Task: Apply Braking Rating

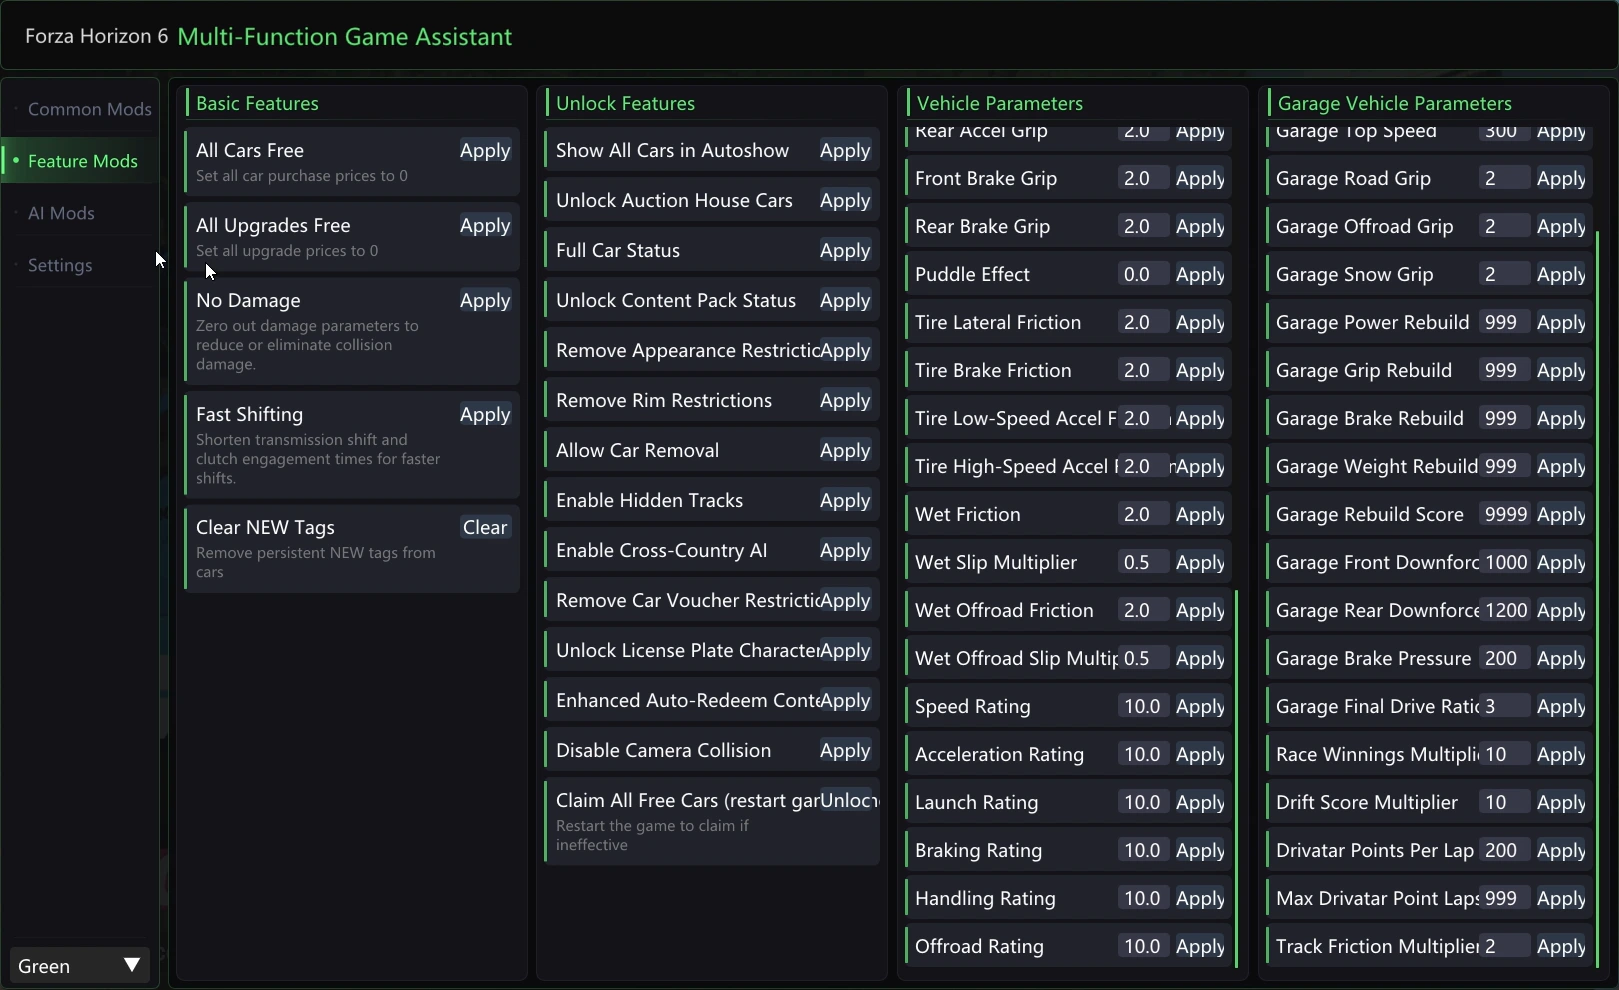Action: point(1200,850)
